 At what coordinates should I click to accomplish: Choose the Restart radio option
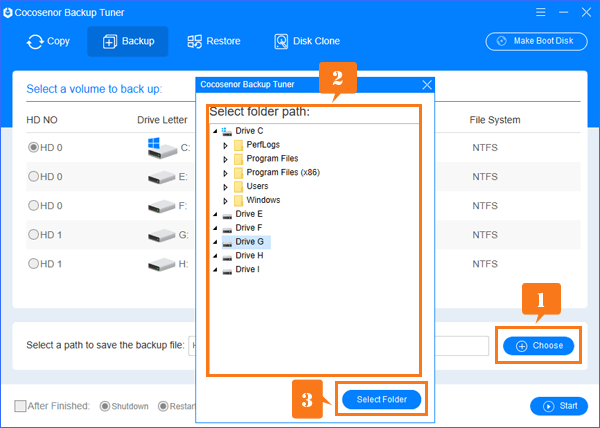(163, 406)
